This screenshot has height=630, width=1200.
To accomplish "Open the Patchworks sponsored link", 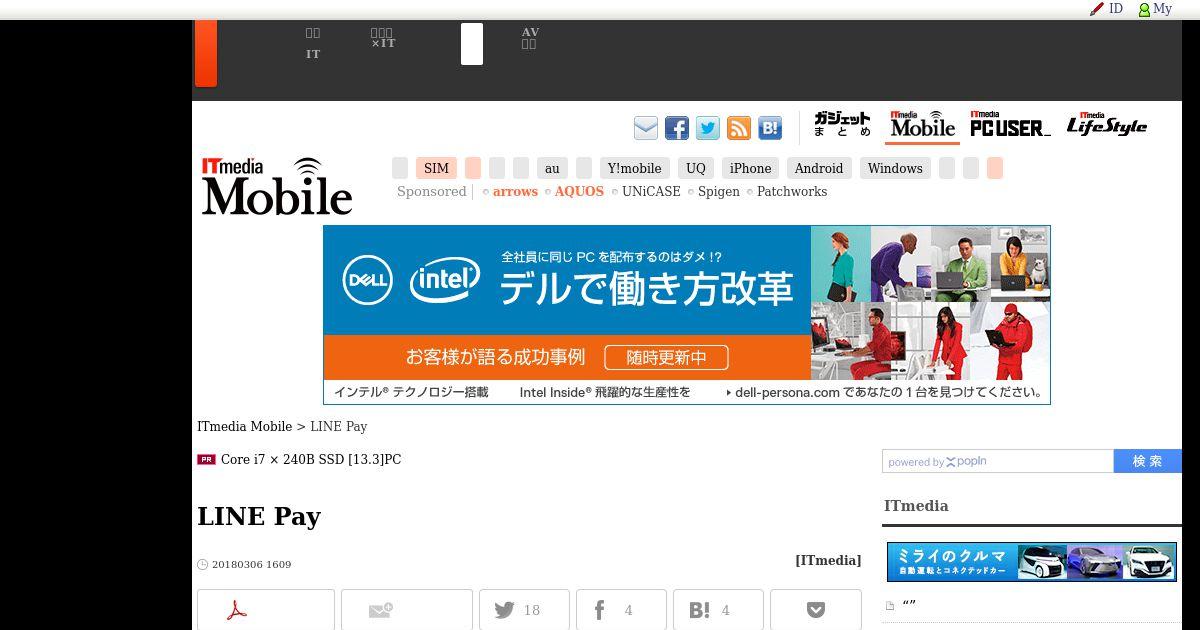I will point(792,192).
